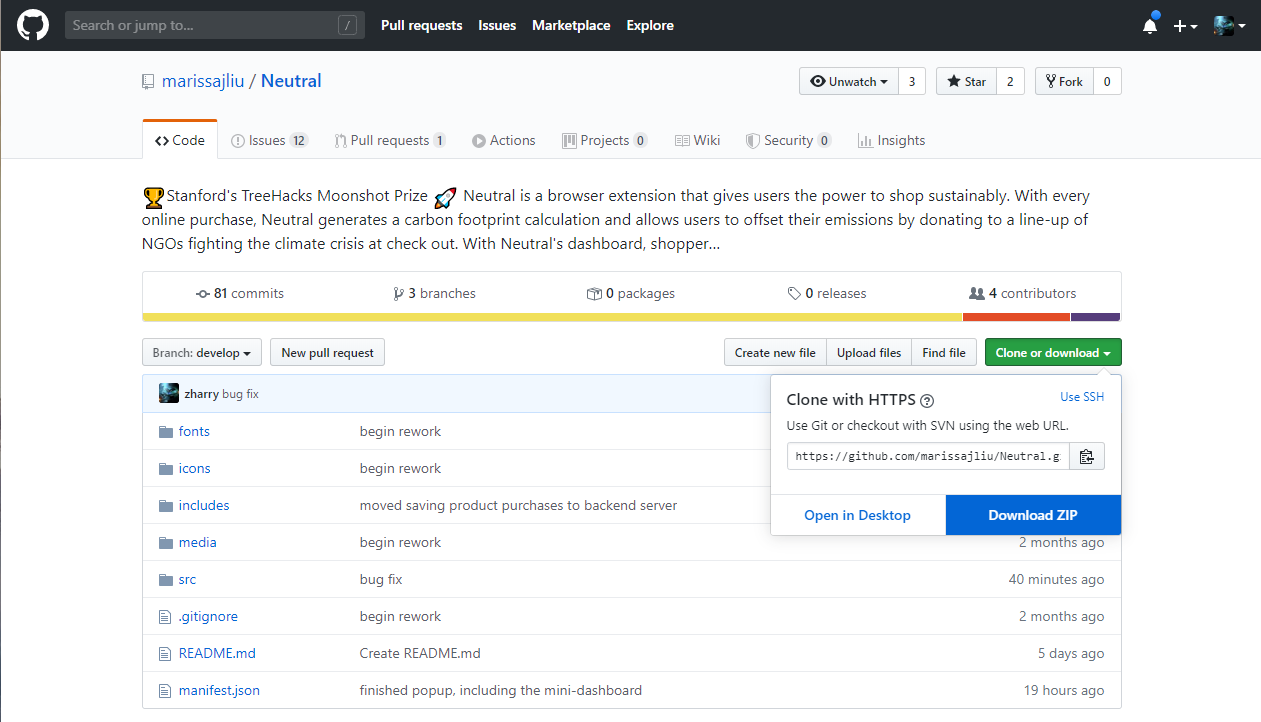Click the yellow language bar segment
Screen dimensions: 1261x722
(553, 317)
